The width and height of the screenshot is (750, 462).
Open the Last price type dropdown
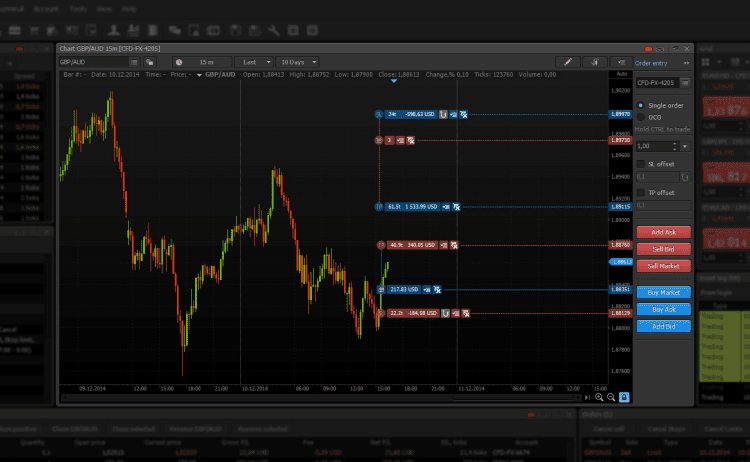pyautogui.click(x=254, y=62)
